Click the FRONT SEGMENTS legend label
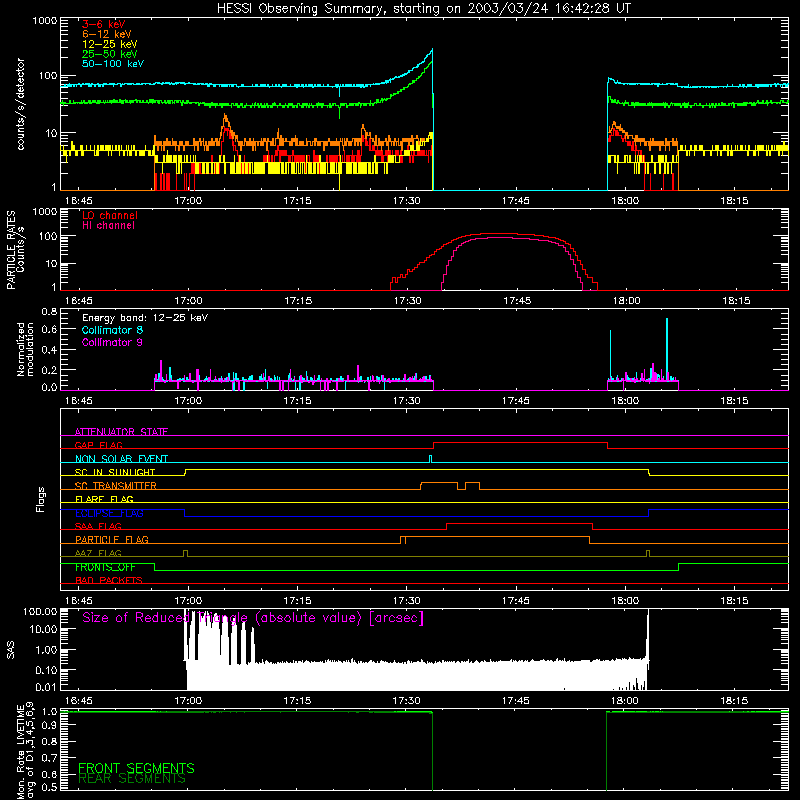 point(136,768)
